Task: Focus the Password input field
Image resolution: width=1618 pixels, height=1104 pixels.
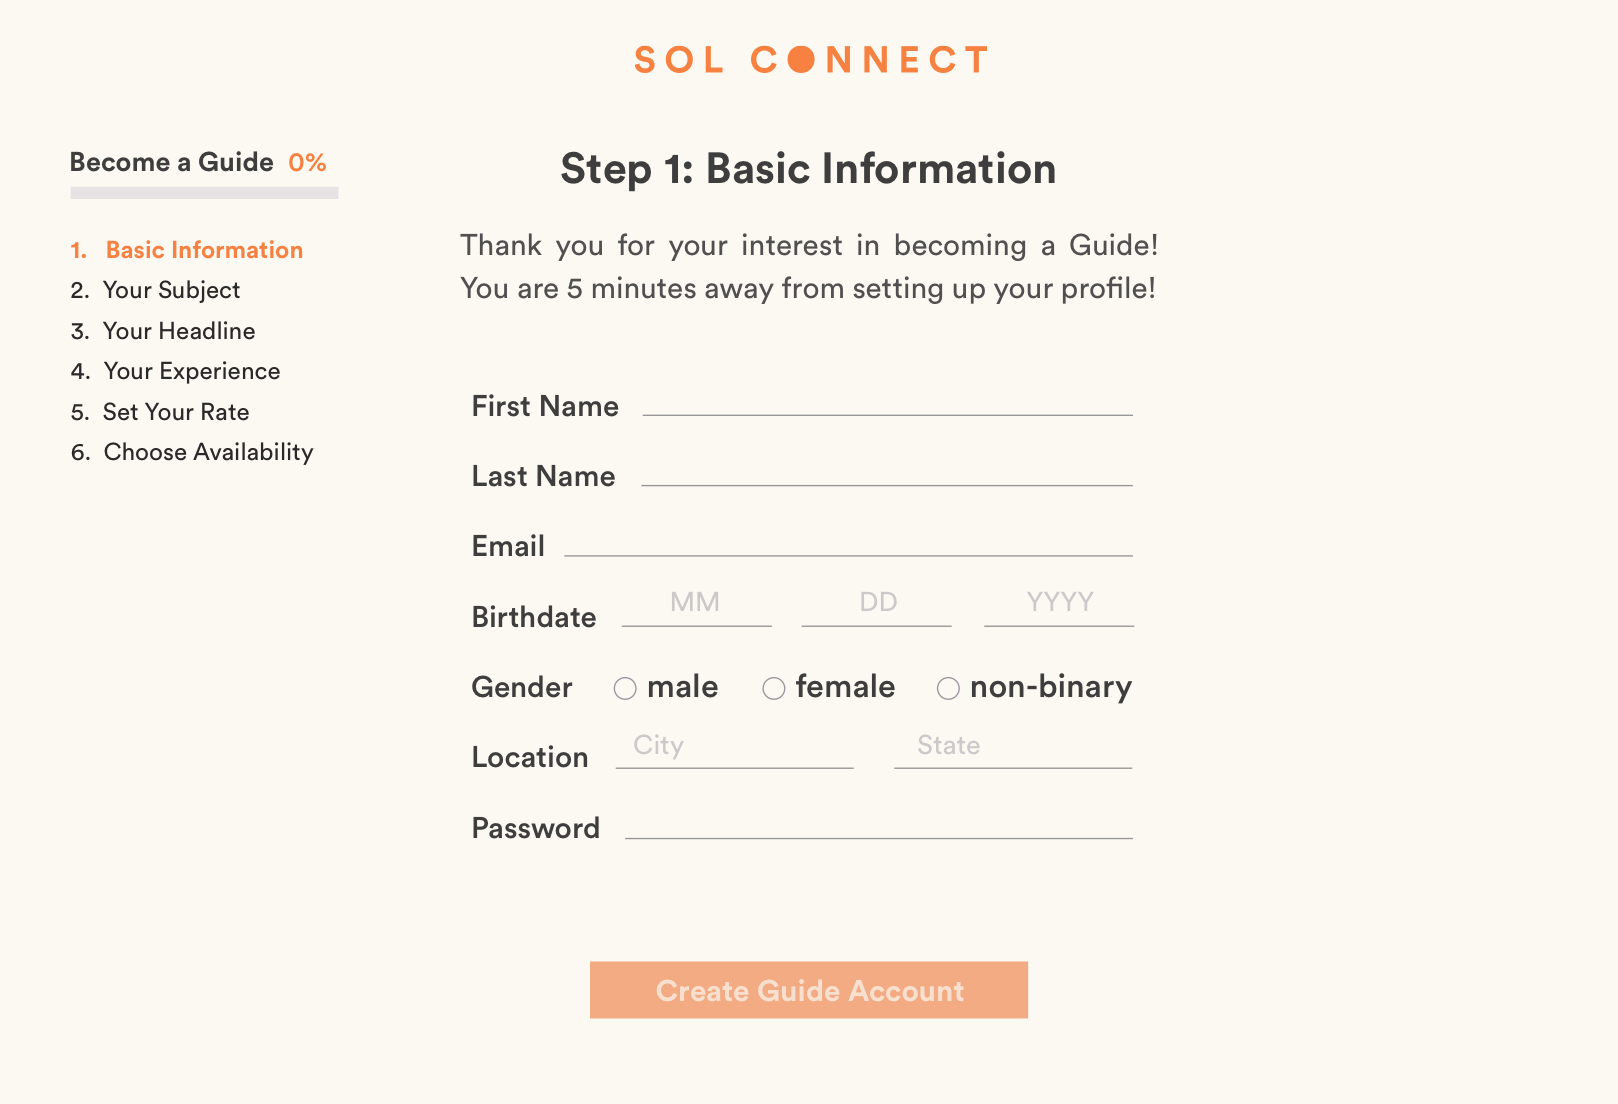Action: pos(878,825)
